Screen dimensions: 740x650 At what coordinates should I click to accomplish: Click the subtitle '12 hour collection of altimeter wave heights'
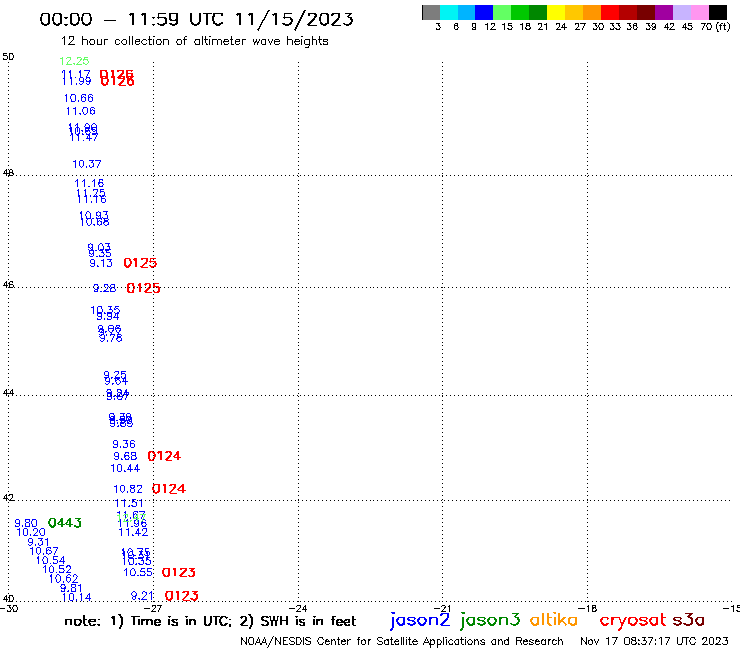(194, 41)
